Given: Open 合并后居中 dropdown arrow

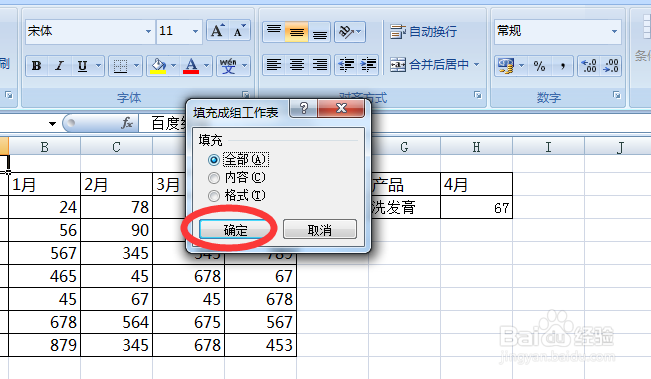Looking at the screenshot, I should click(x=477, y=65).
